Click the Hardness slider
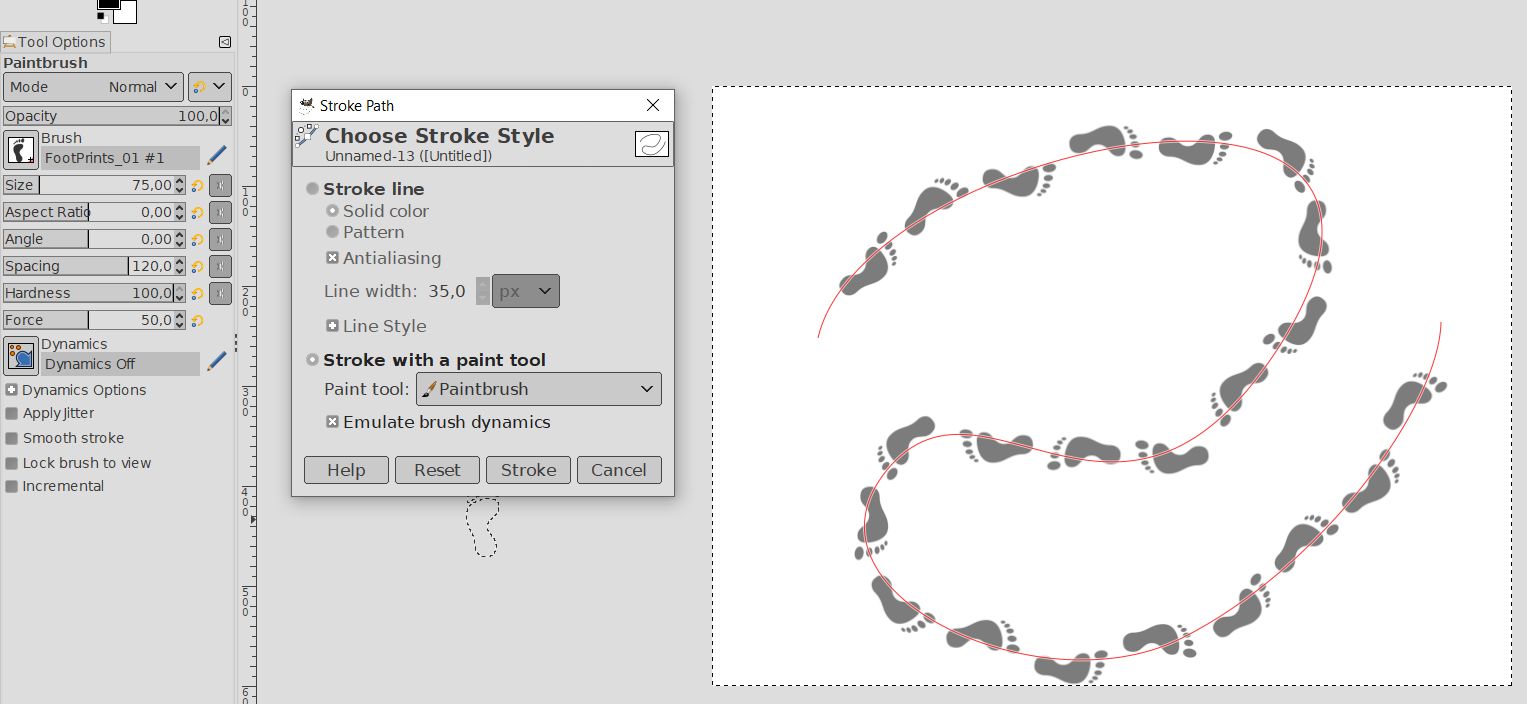 [88, 293]
